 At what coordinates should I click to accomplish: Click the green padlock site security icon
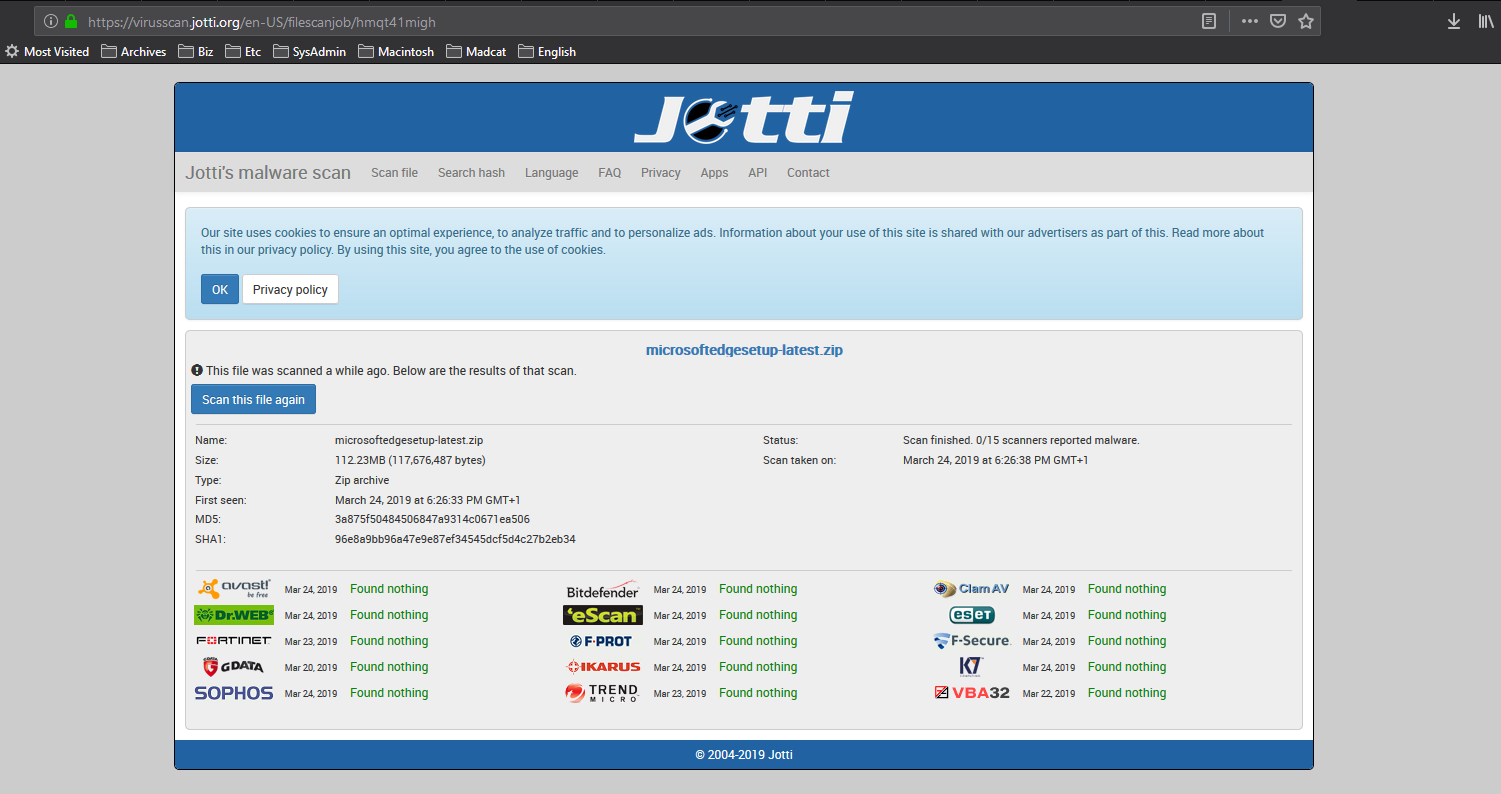[71, 21]
